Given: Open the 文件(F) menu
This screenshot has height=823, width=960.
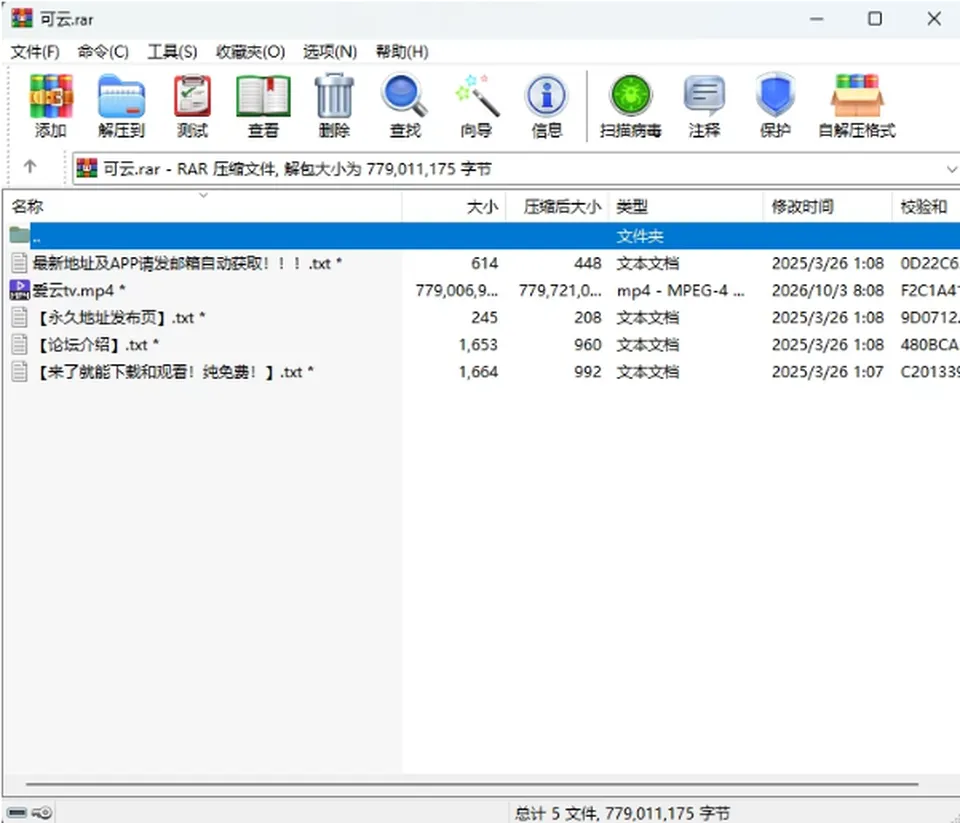Looking at the screenshot, I should (35, 51).
